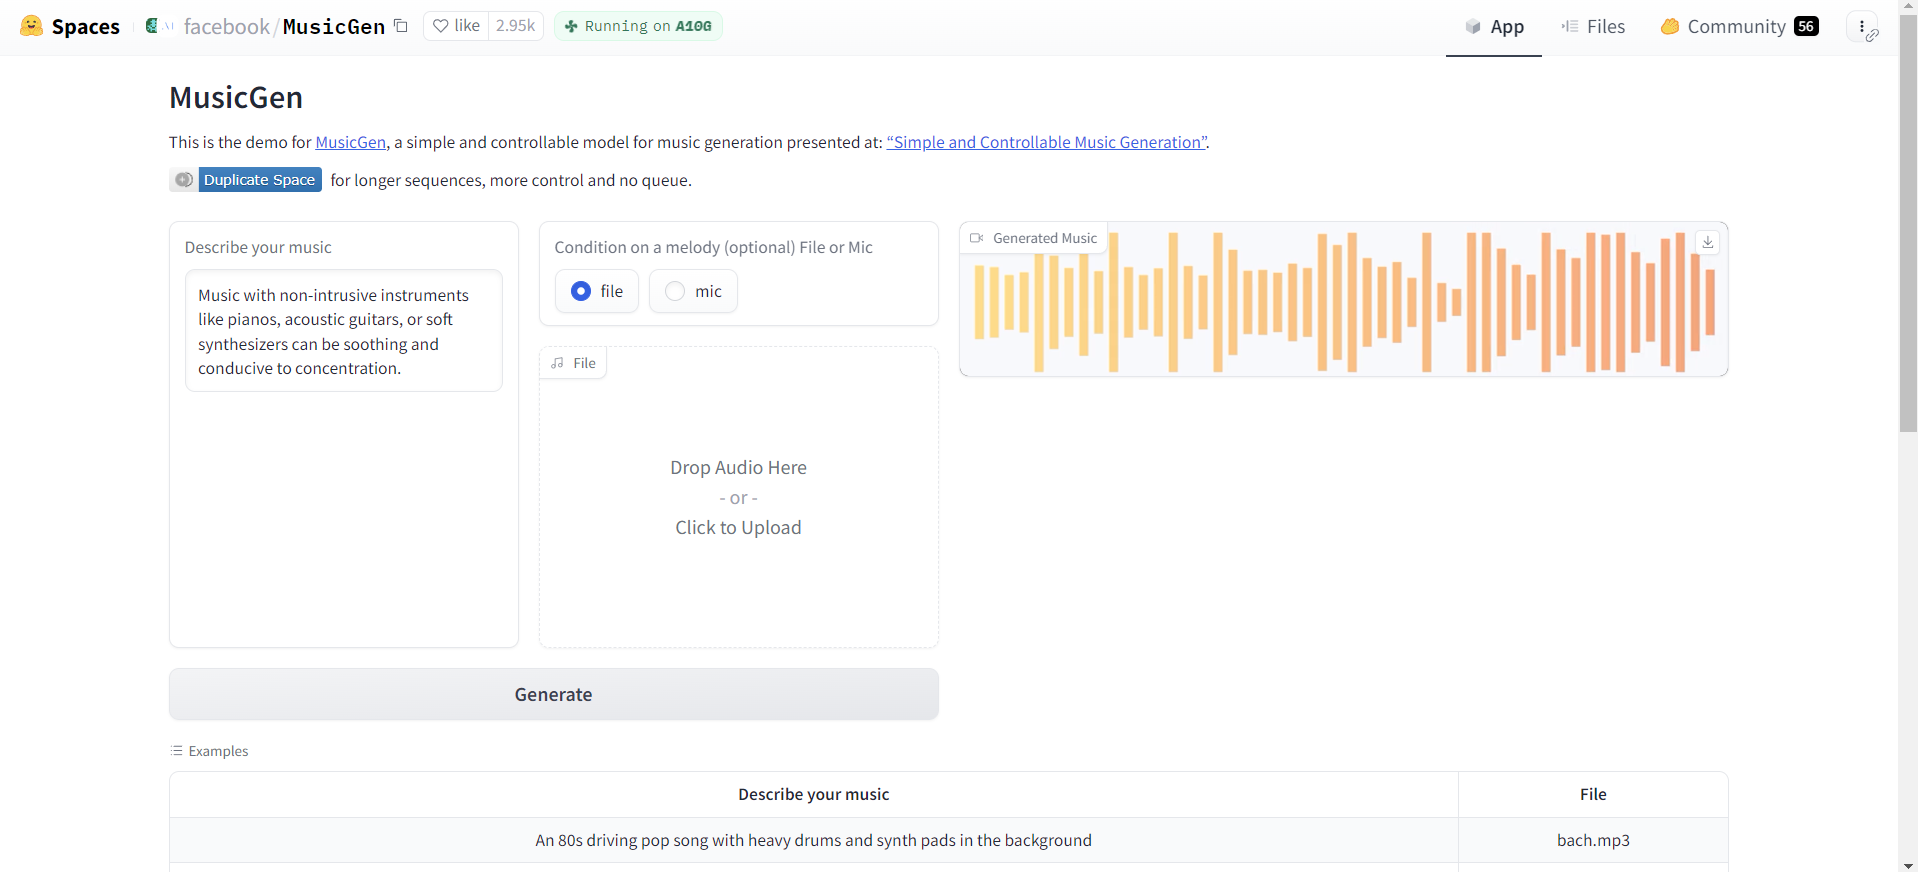
Task: Like the MusicGen space
Action: pyautogui.click(x=456, y=26)
